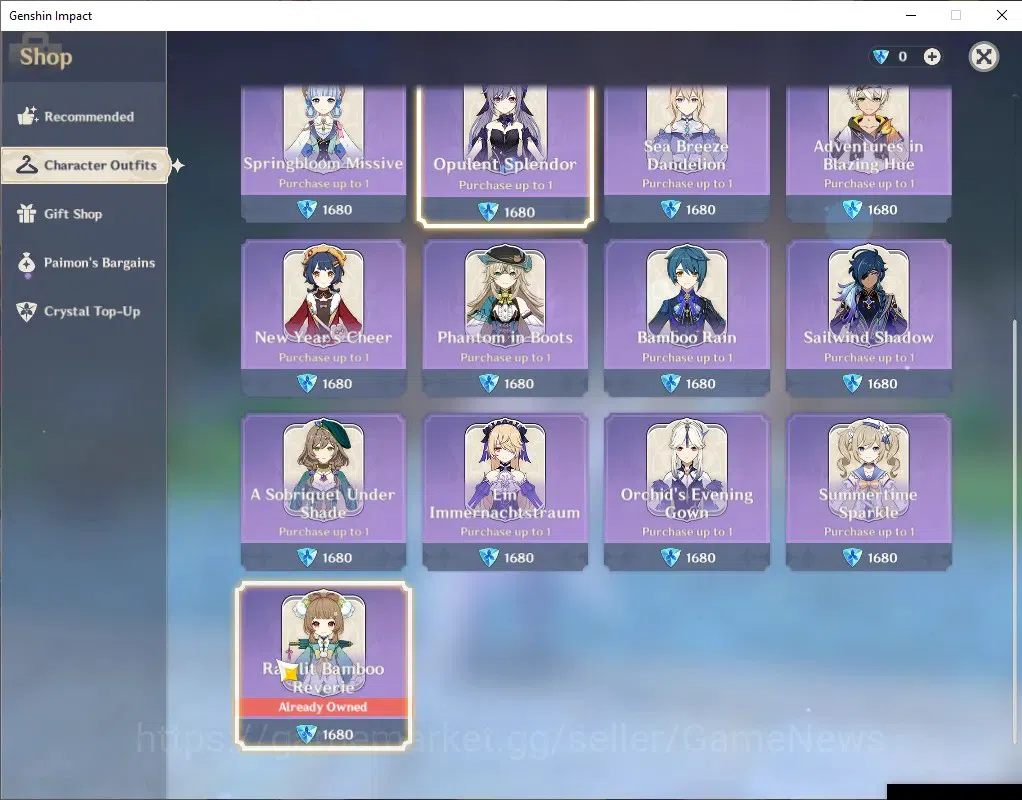Viewport: 1022px width, 800px height.
Task: Click the Crystal Top-Up crystal icon
Action: [27, 312]
